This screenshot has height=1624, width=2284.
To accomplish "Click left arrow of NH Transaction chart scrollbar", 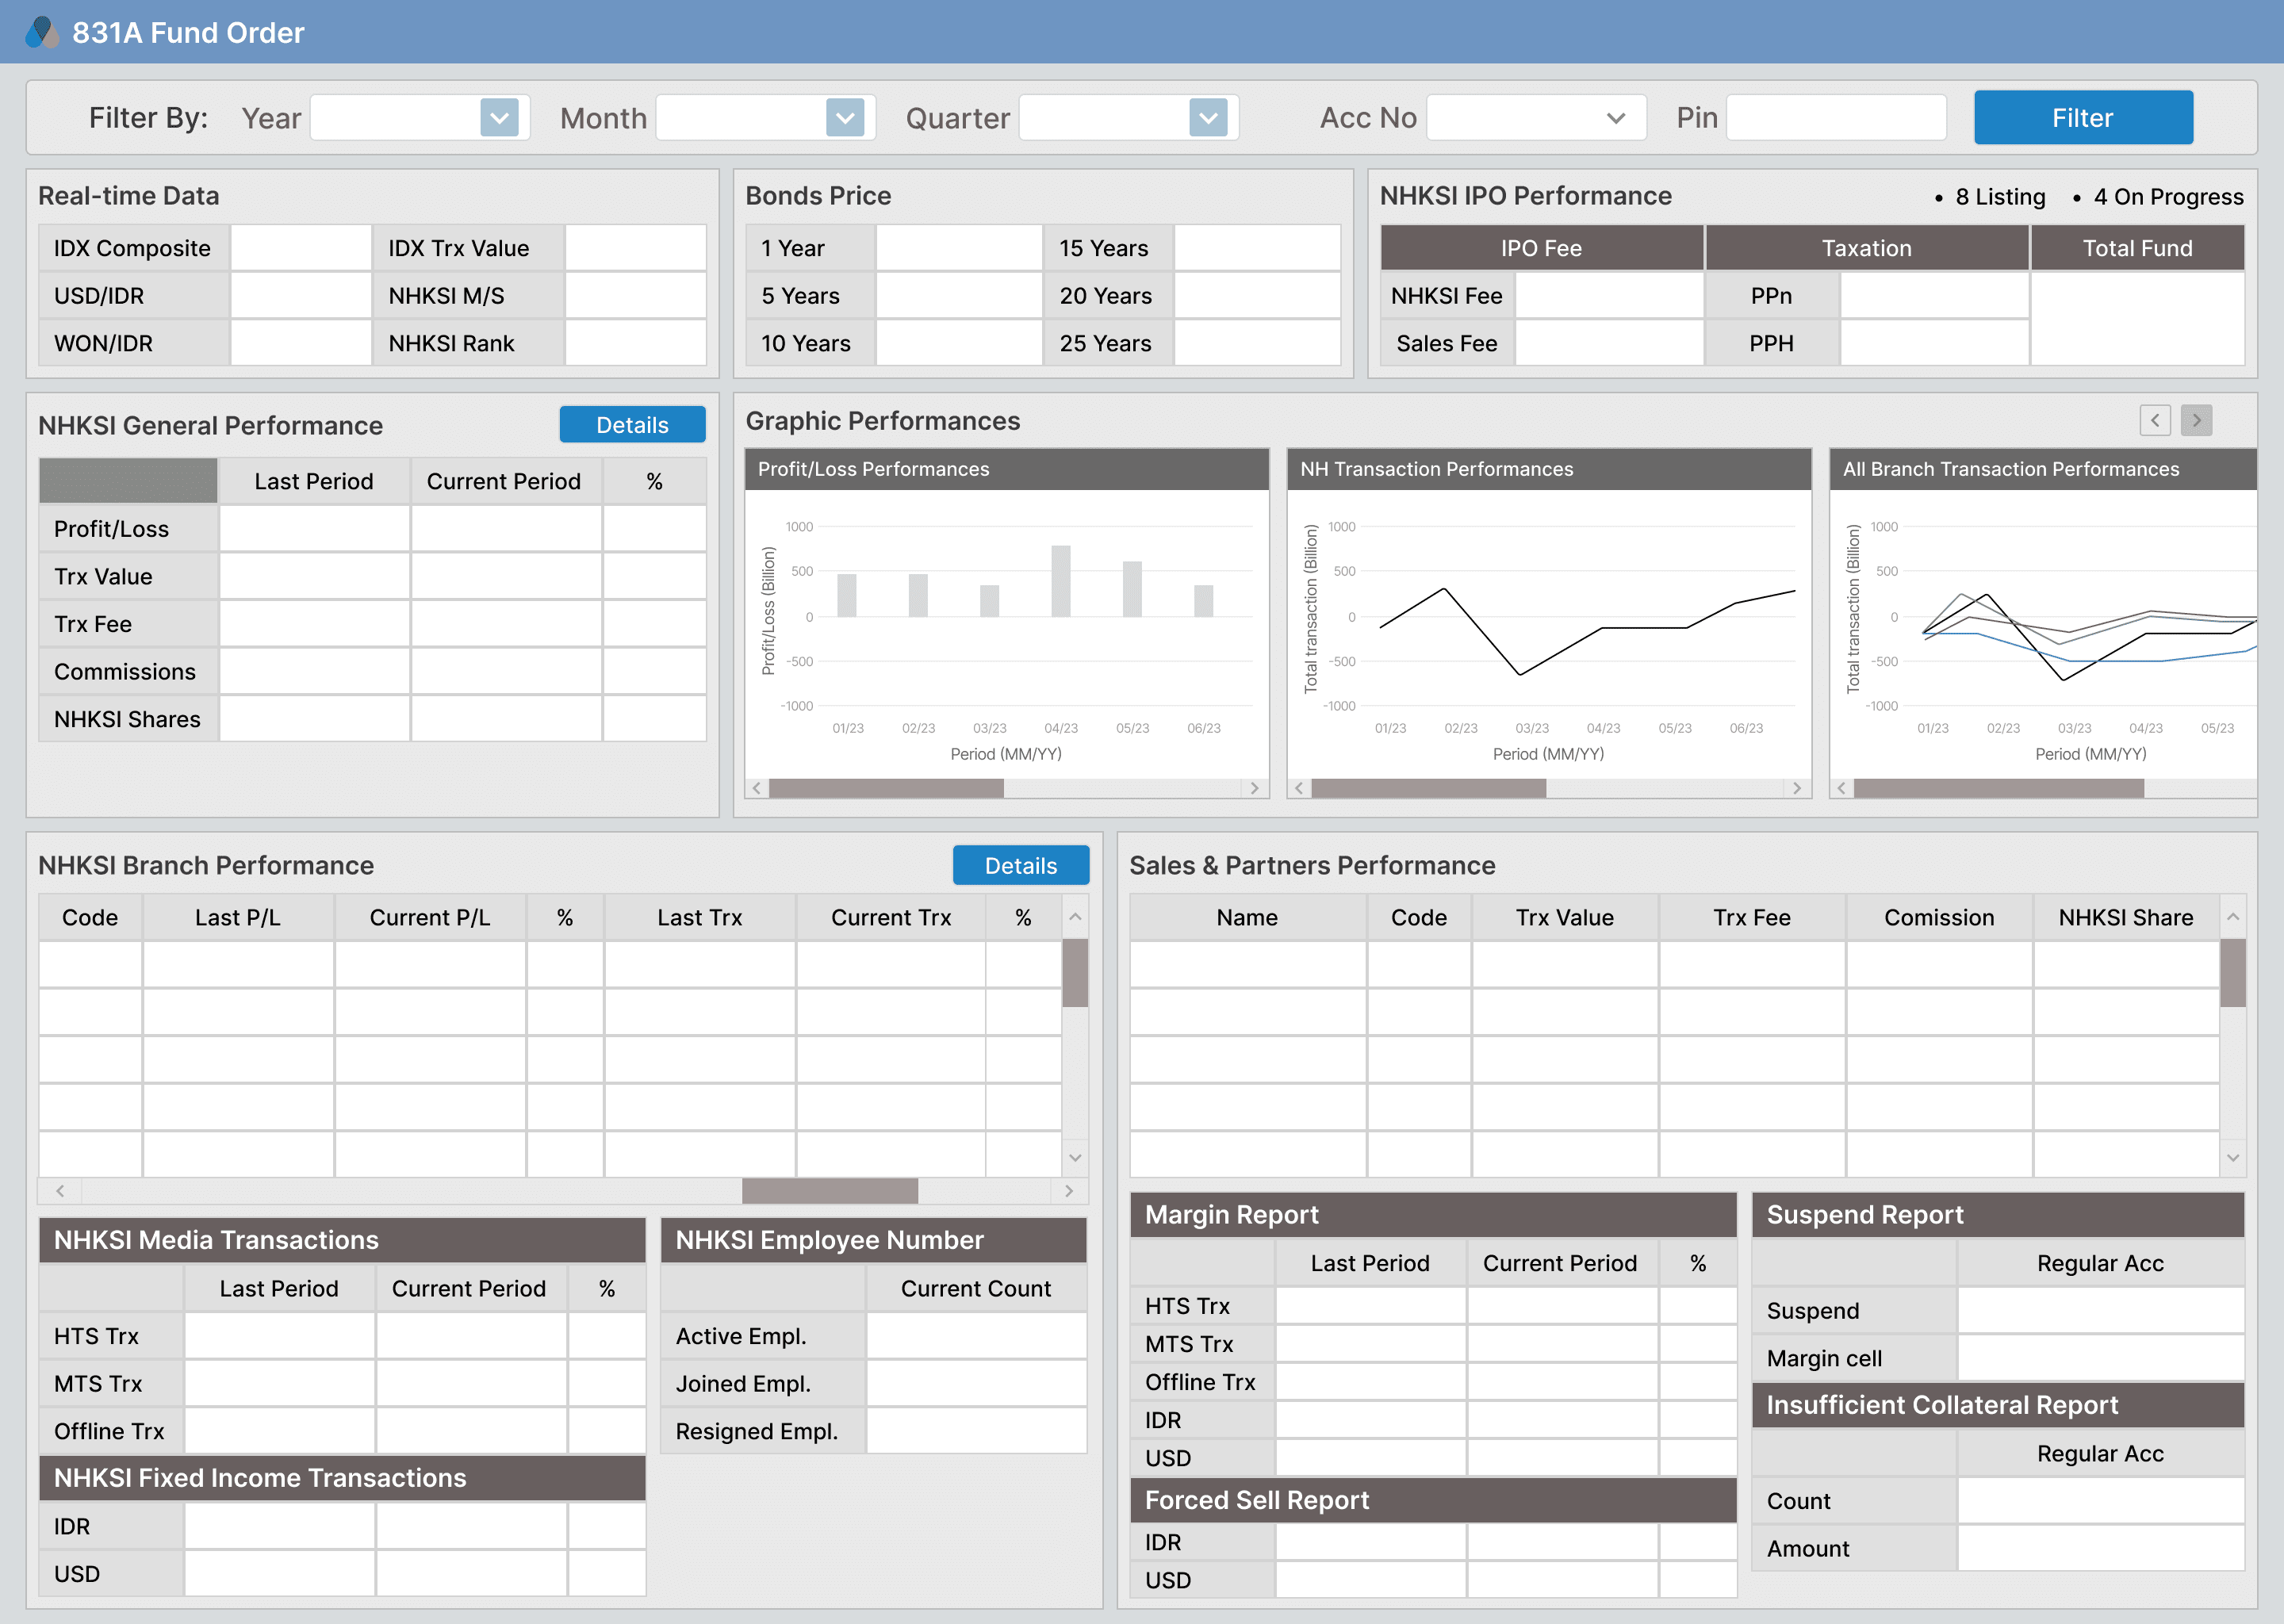I will pyautogui.click(x=1299, y=788).
